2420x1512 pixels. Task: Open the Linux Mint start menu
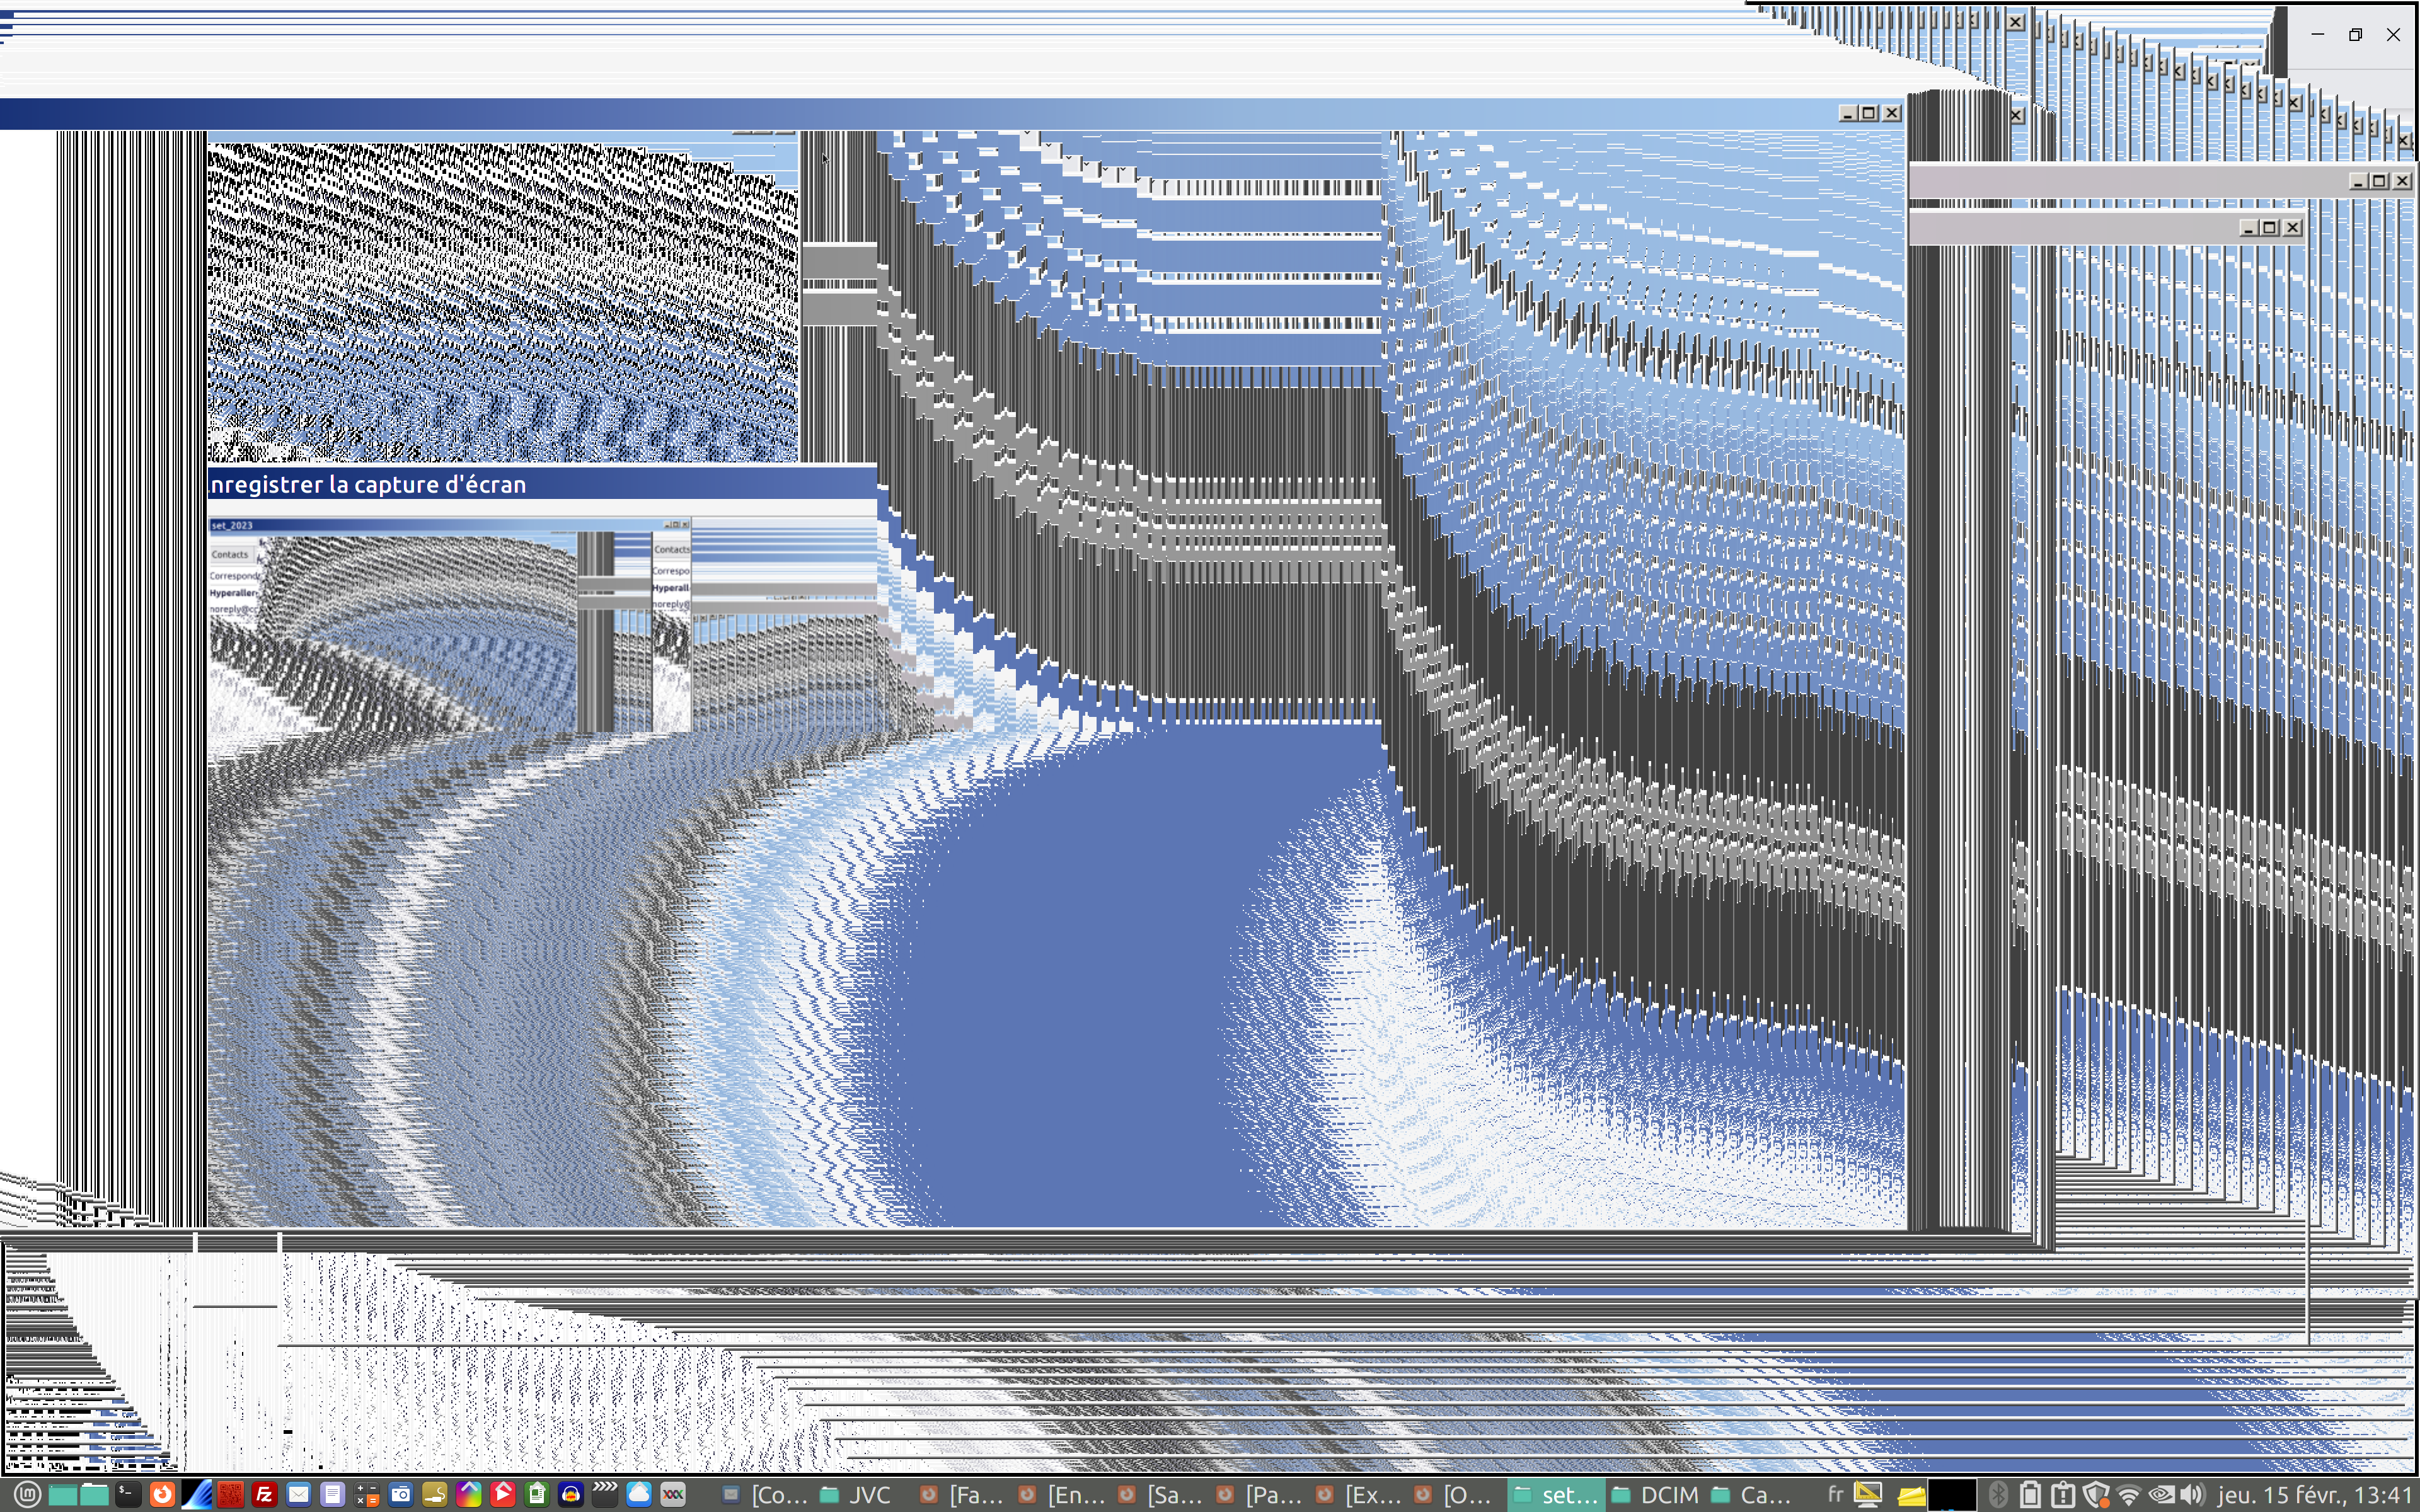click(27, 1495)
